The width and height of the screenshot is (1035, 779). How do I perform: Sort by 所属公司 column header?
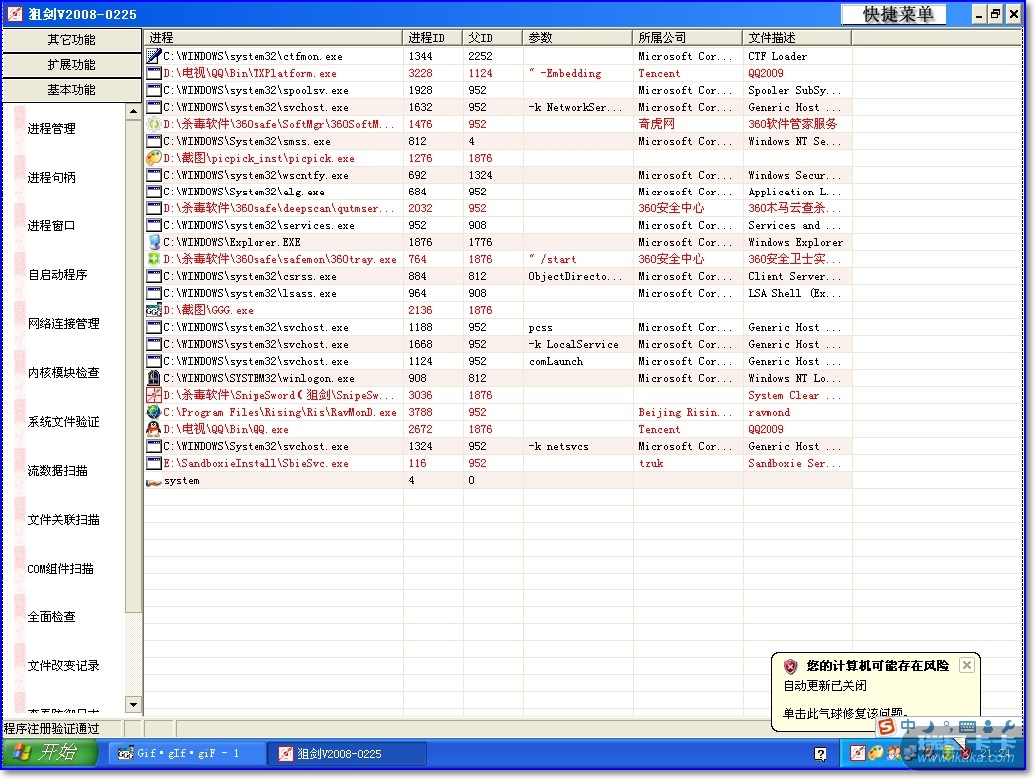(688, 38)
